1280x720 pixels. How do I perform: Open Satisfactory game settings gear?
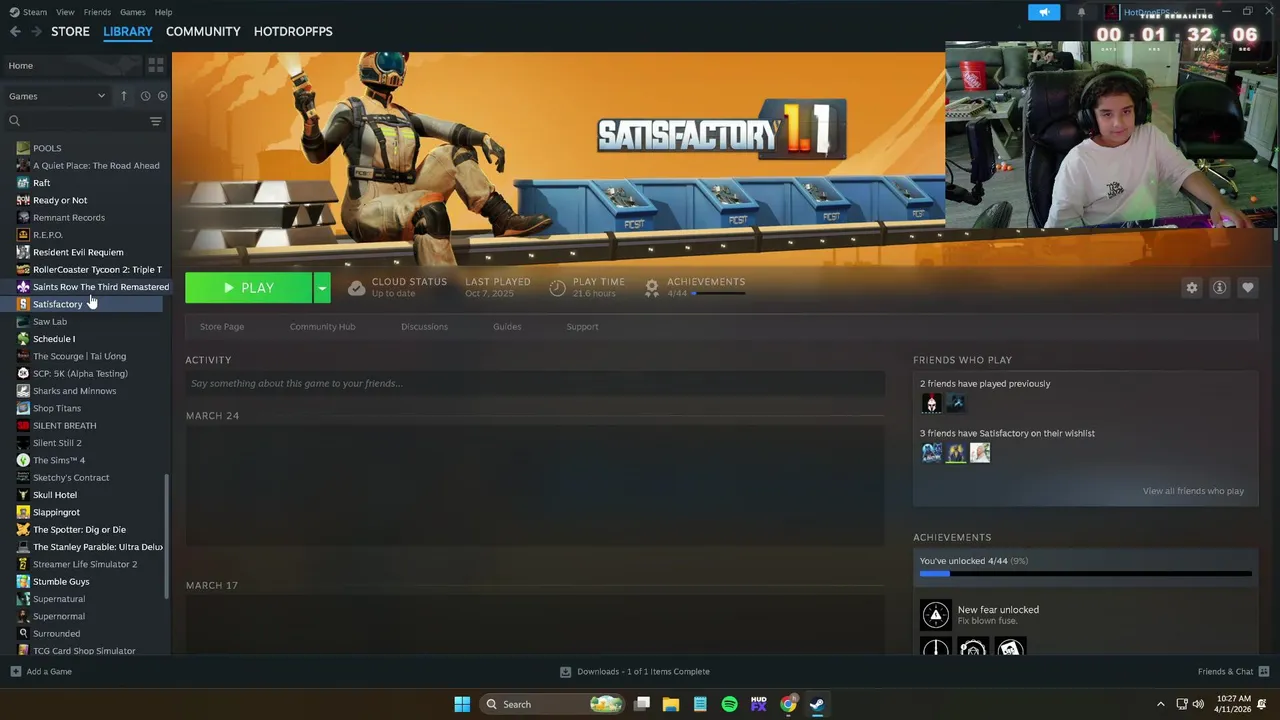tap(1191, 288)
